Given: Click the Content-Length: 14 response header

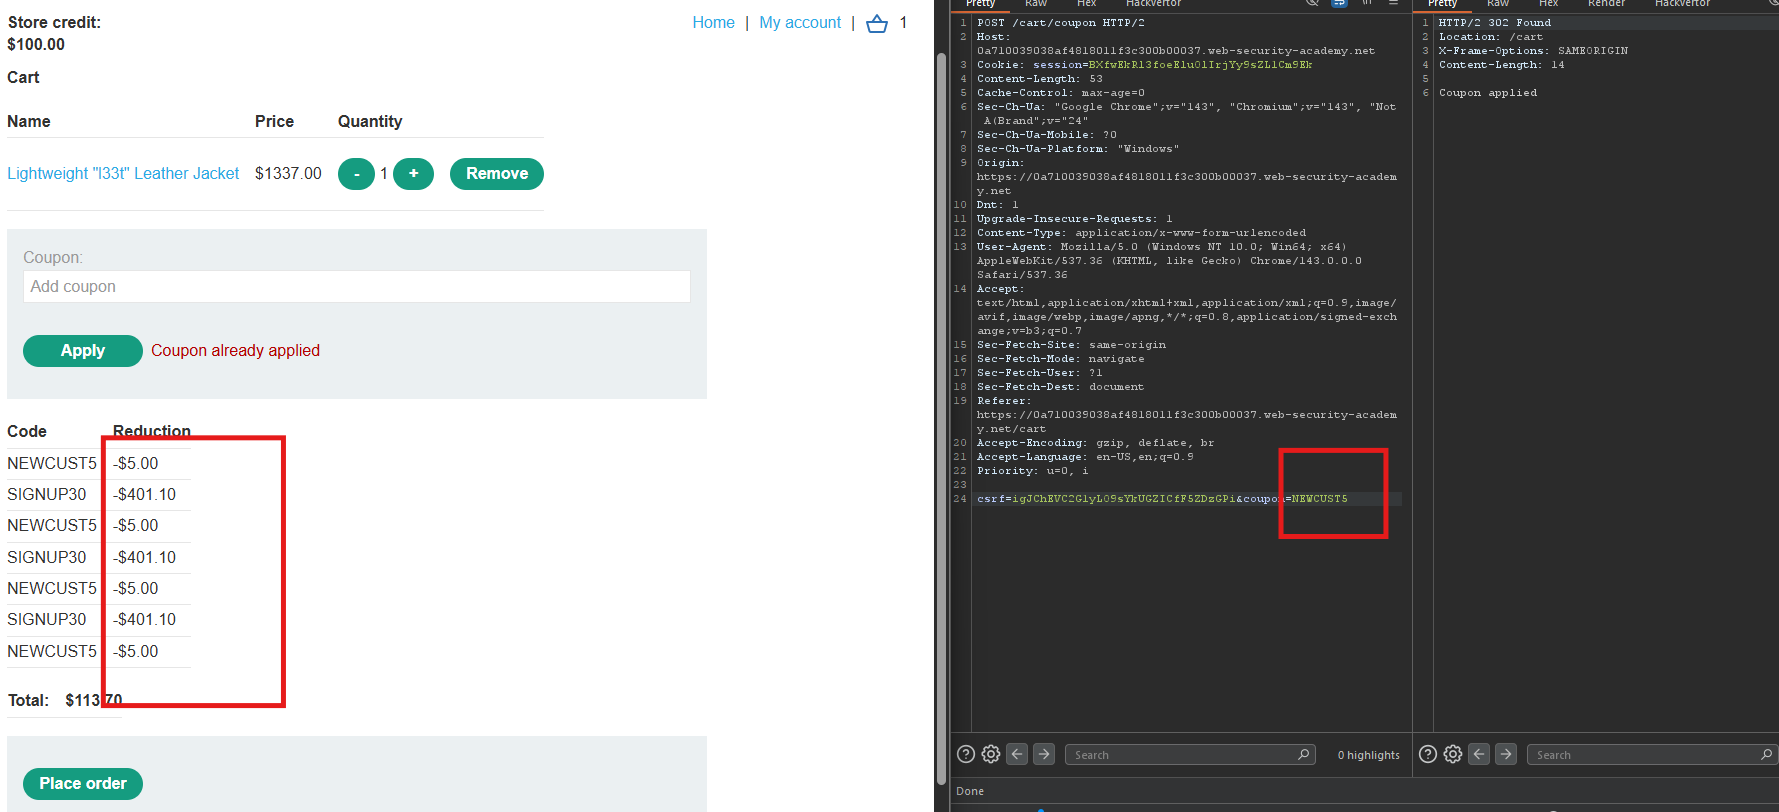Looking at the screenshot, I should click(x=1501, y=65).
